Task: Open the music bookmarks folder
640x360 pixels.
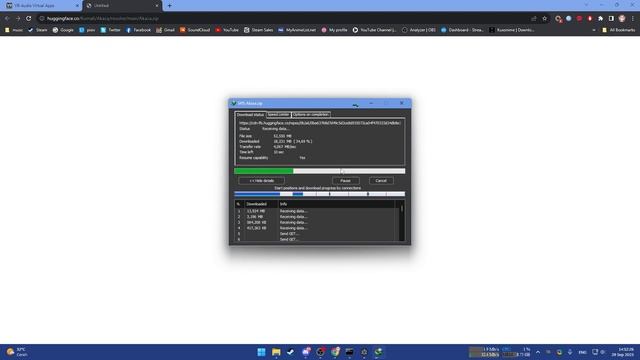Action: [x=14, y=30]
